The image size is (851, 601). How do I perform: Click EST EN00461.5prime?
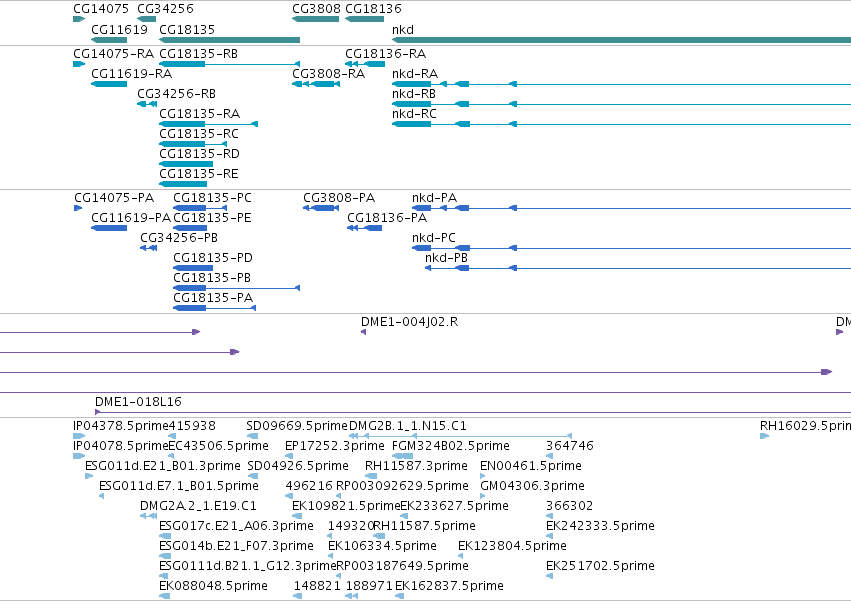tap(531, 466)
